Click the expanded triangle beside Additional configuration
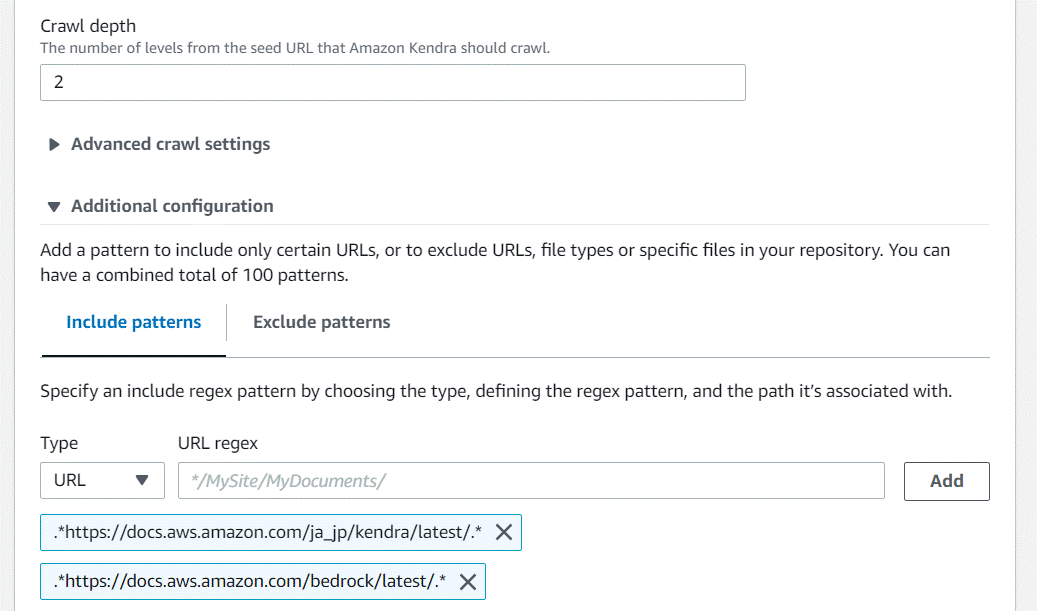 [53, 206]
